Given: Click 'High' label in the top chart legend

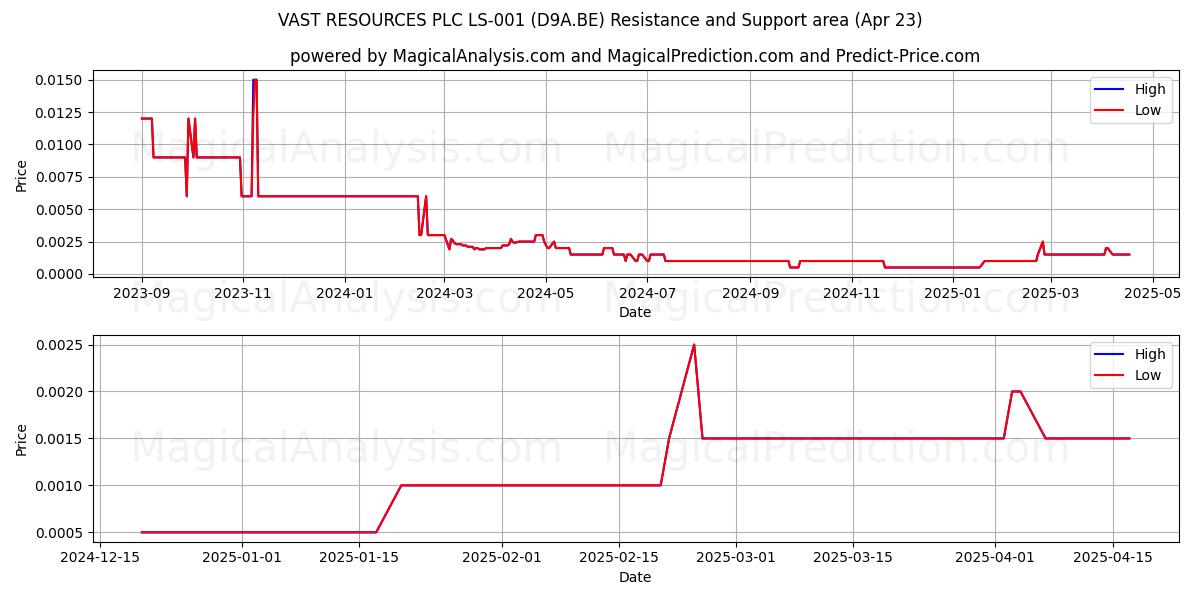Looking at the screenshot, I should pos(1150,89).
